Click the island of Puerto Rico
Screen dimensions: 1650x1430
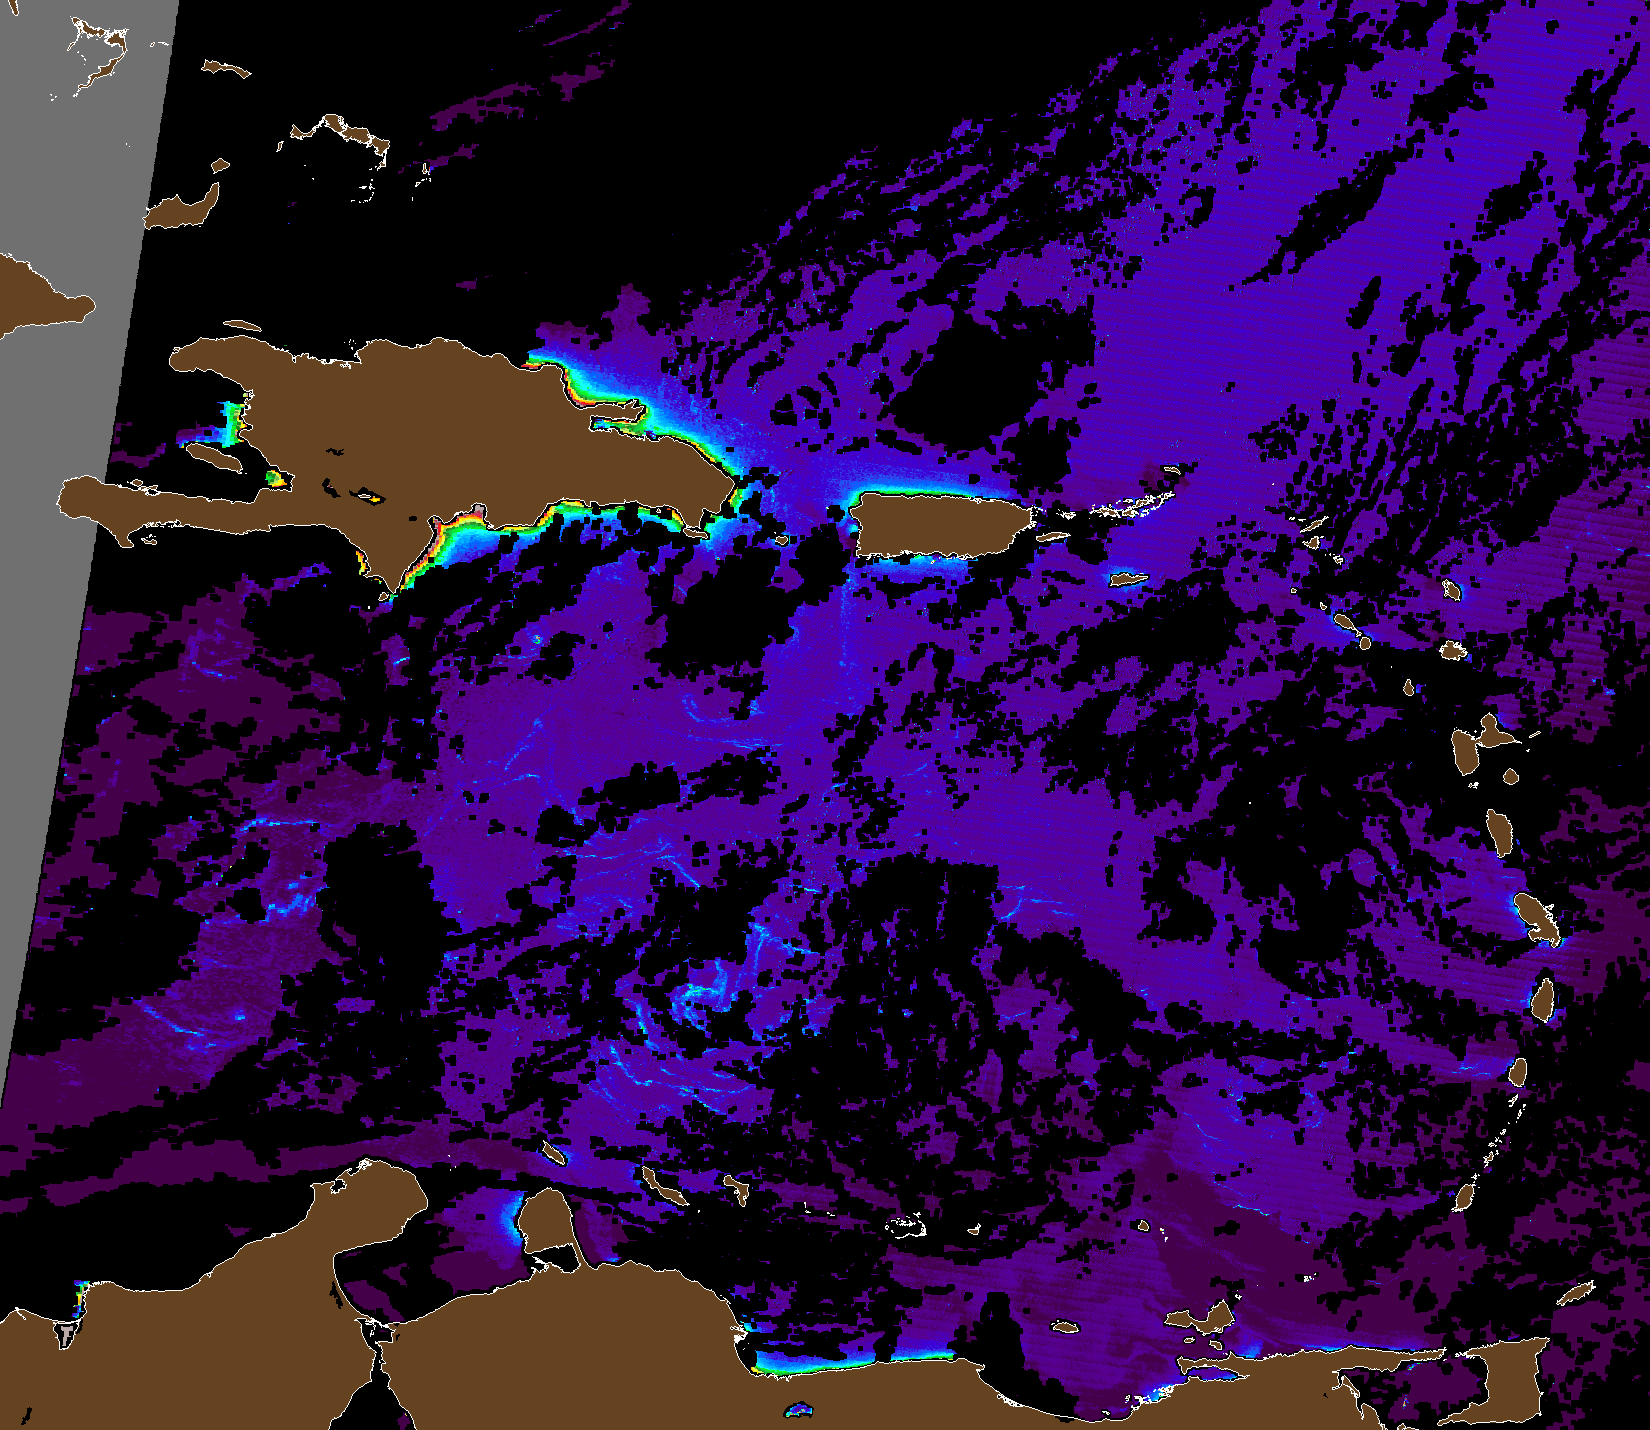coord(940,527)
